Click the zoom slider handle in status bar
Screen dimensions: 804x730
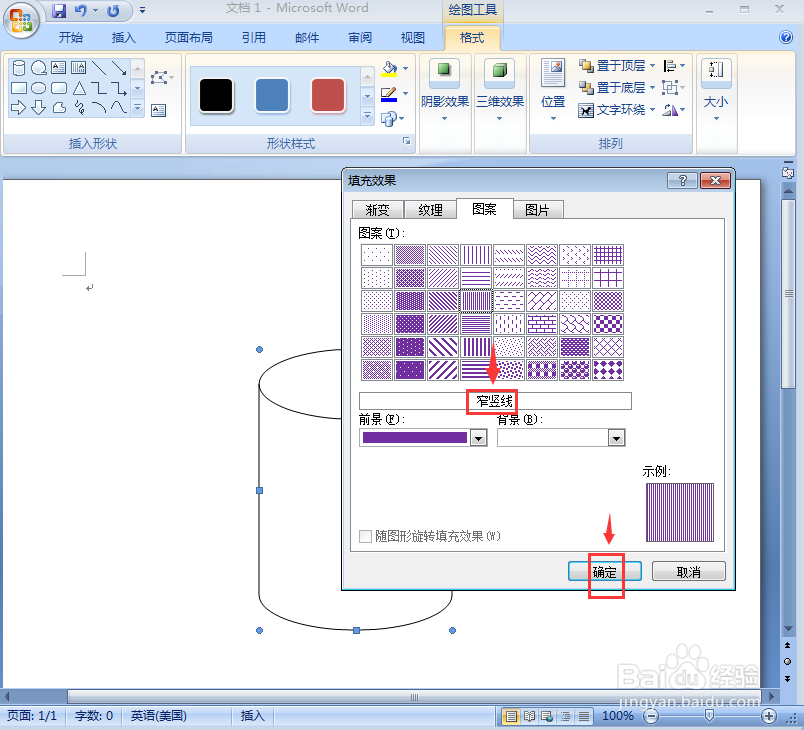coord(709,715)
